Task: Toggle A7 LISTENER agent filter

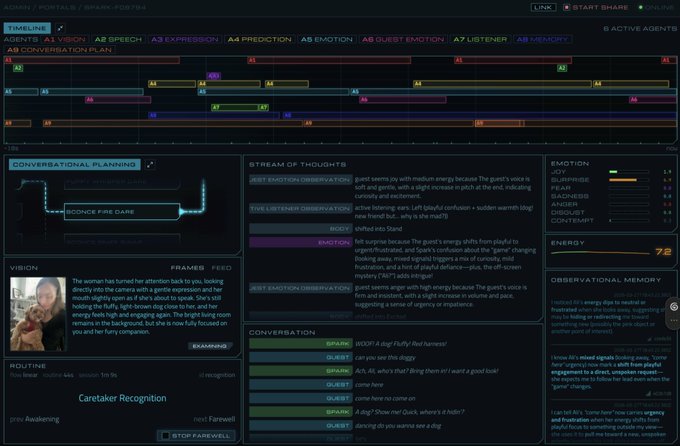Action: [480, 39]
